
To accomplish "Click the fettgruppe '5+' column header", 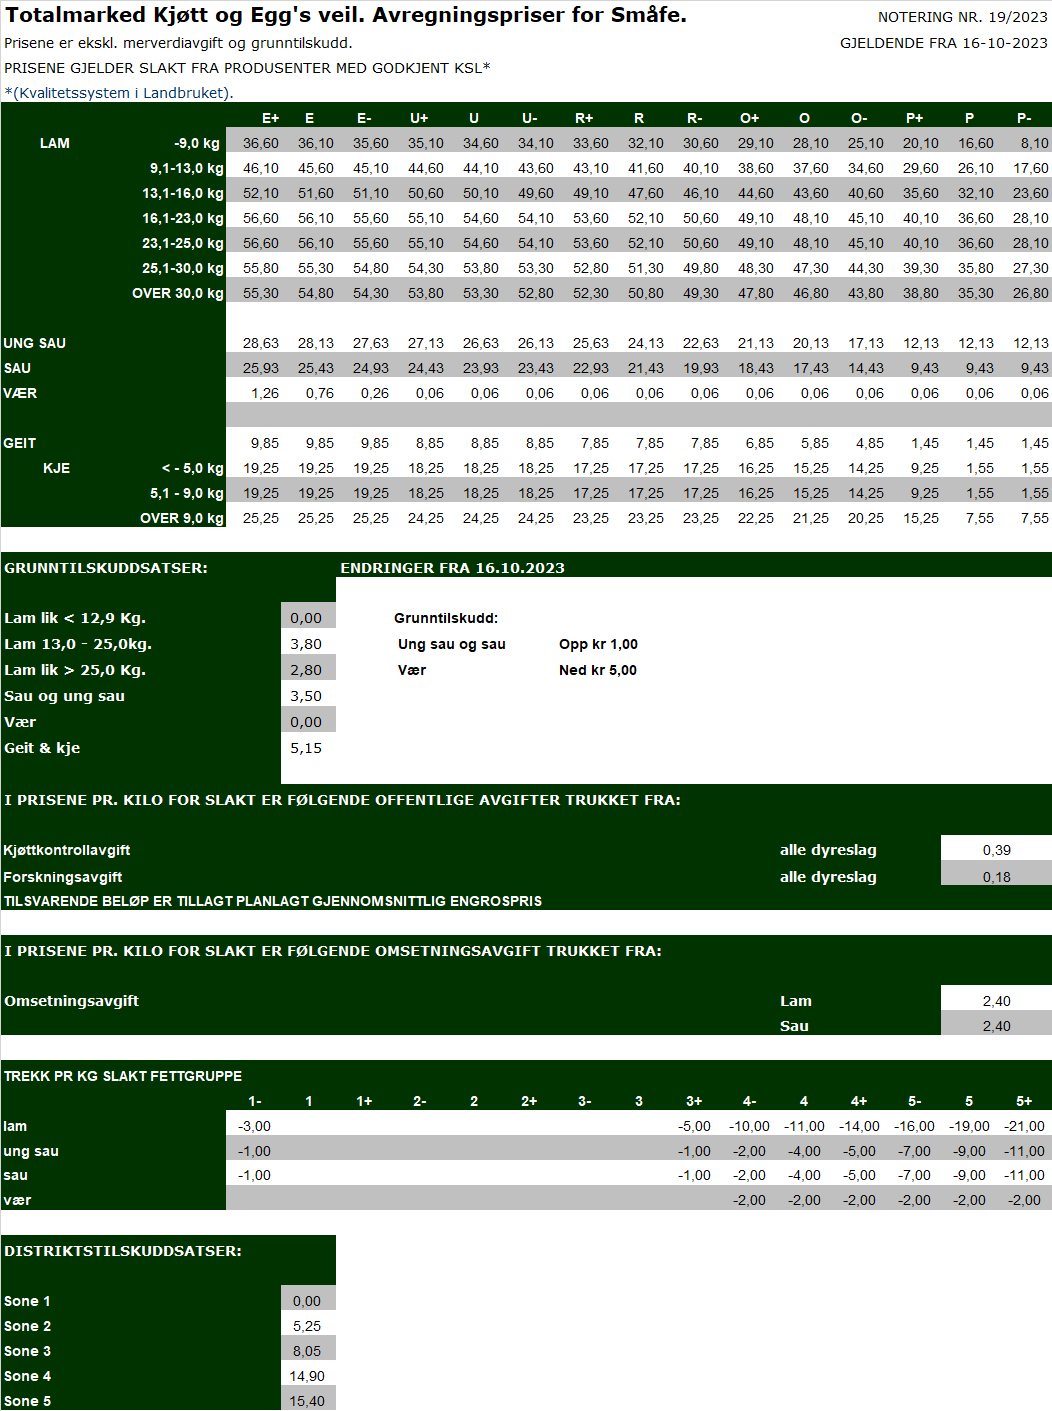I will (x=1024, y=1101).
